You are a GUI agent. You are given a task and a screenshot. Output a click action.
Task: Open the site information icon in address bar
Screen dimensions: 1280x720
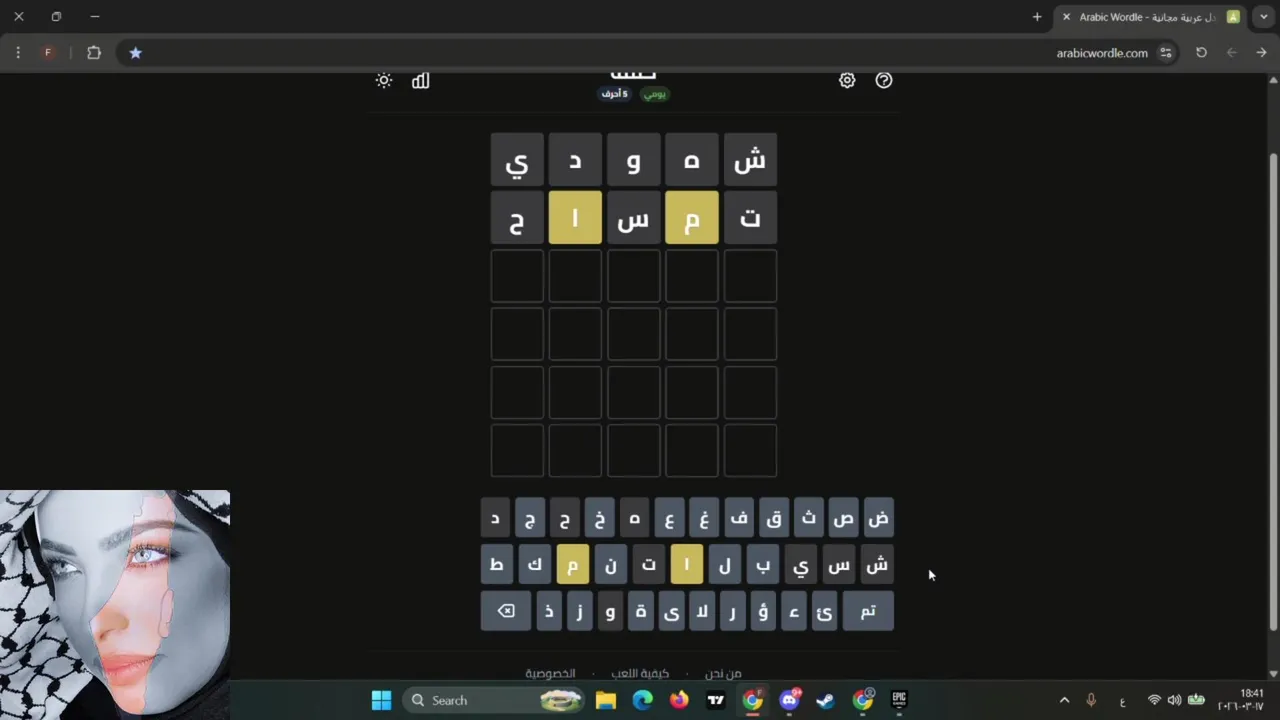1165,53
